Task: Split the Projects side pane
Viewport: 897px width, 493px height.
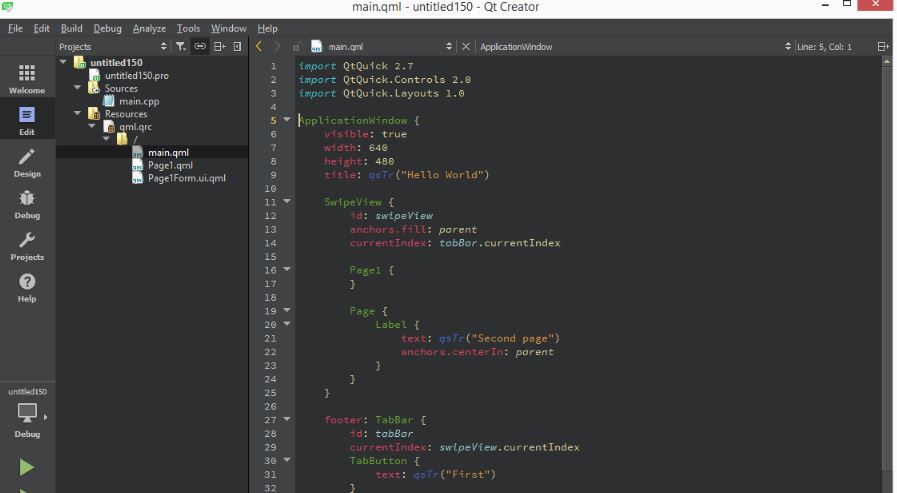Action: click(x=219, y=46)
